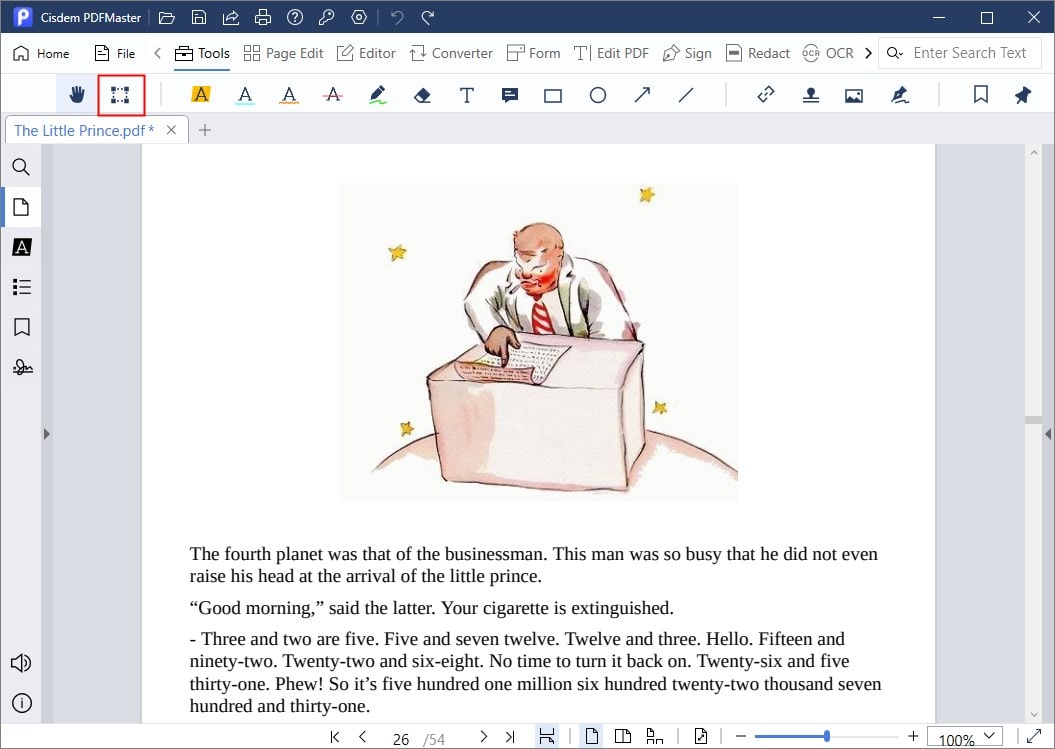This screenshot has width=1055, height=749.
Task: Expand the collapsed right side panel
Action: pyautogui.click(x=1048, y=434)
